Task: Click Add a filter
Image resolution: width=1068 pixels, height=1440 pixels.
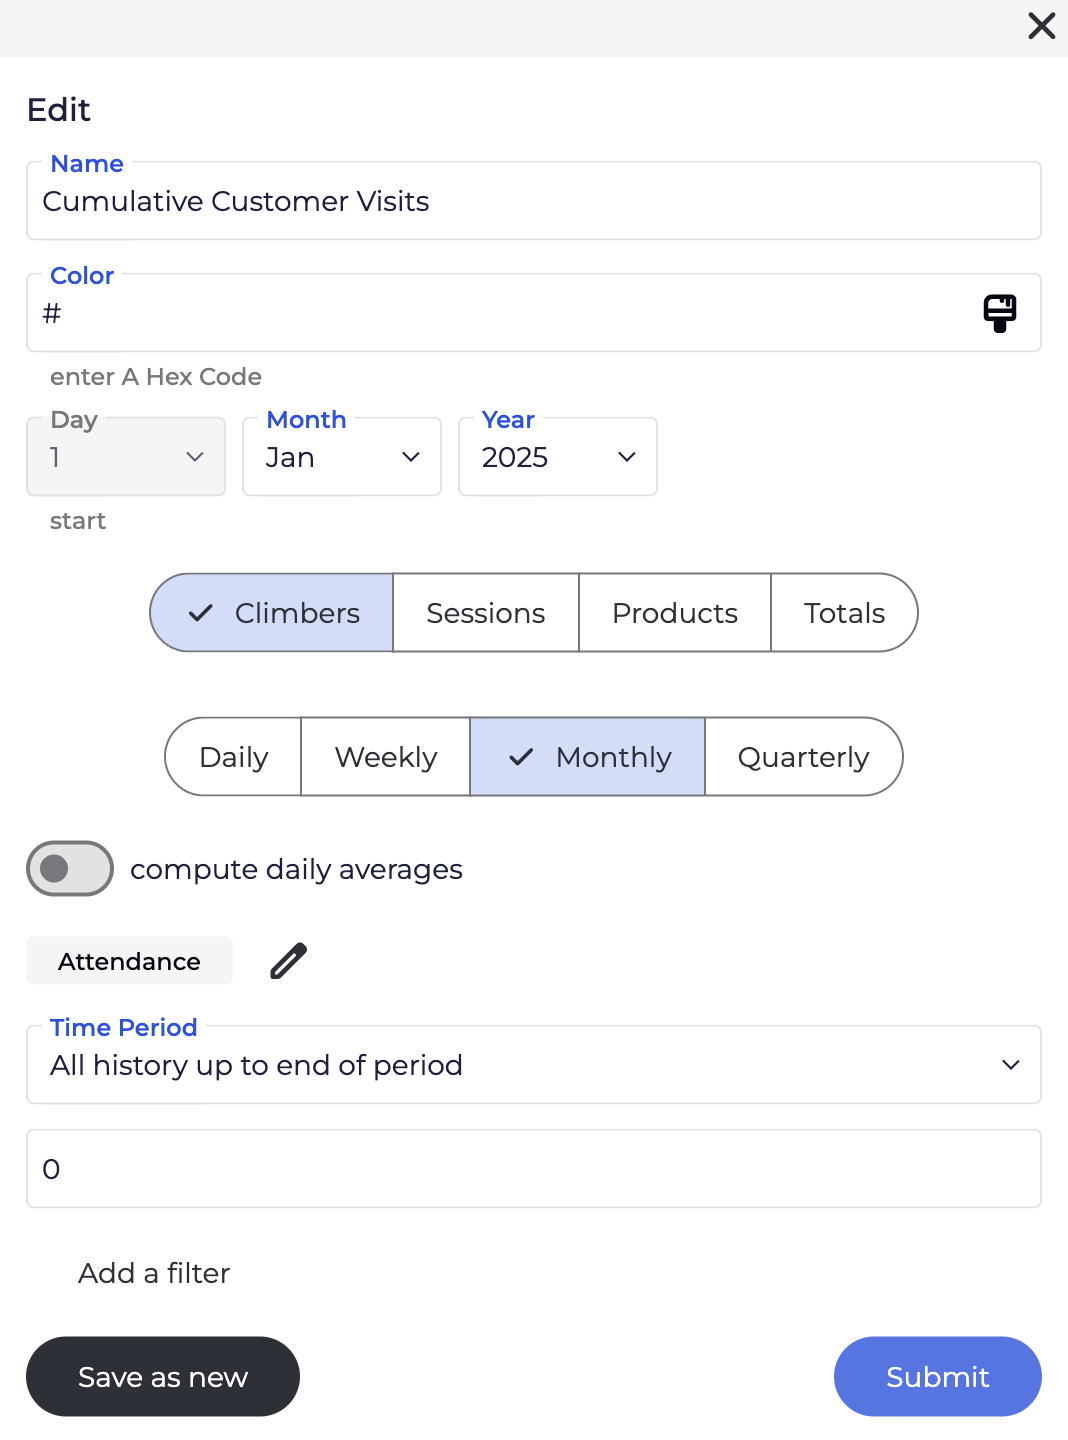Action: (154, 1273)
